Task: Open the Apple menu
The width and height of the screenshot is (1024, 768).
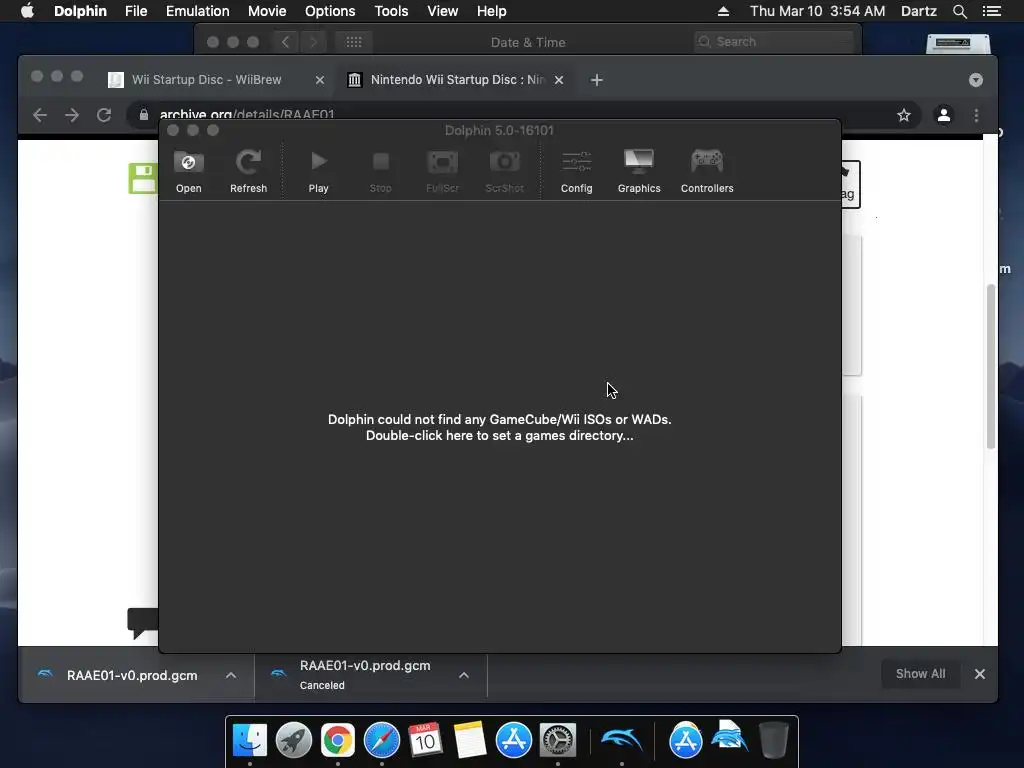Action: point(27,11)
